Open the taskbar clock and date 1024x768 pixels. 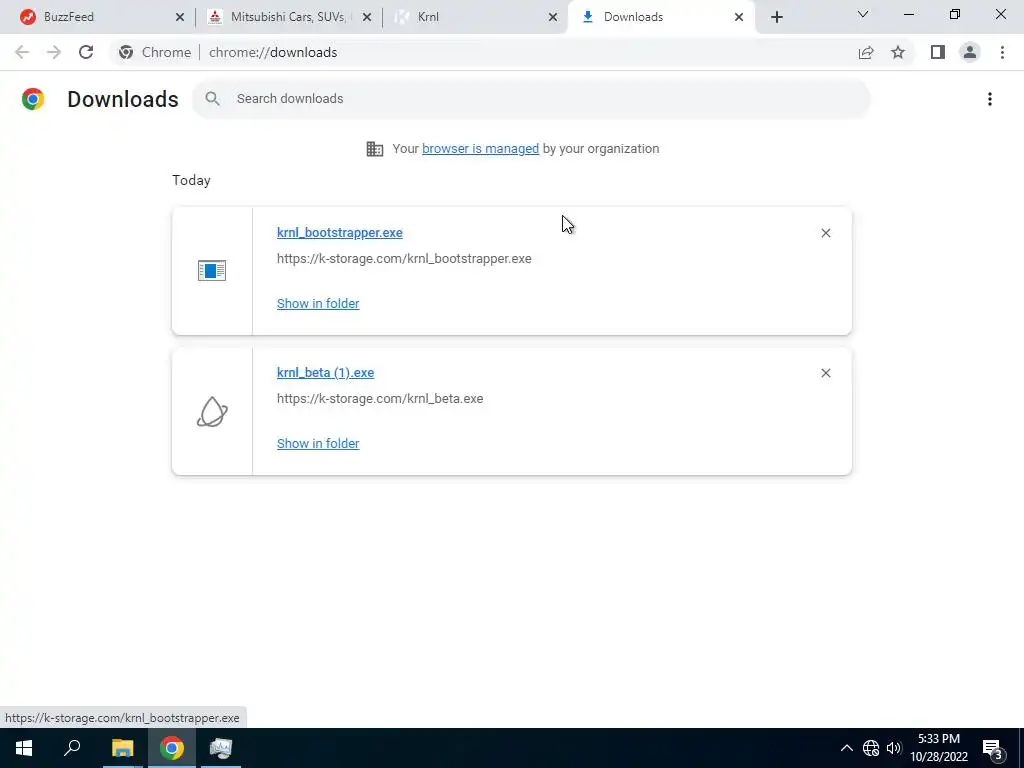938,748
